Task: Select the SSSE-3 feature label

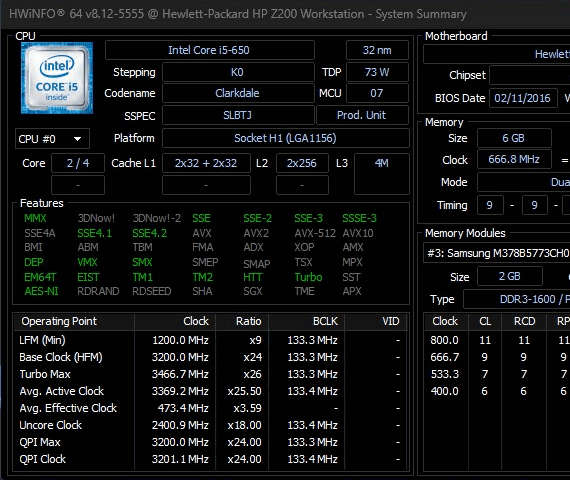Action: pyautogui.click(x=359, y=218)
